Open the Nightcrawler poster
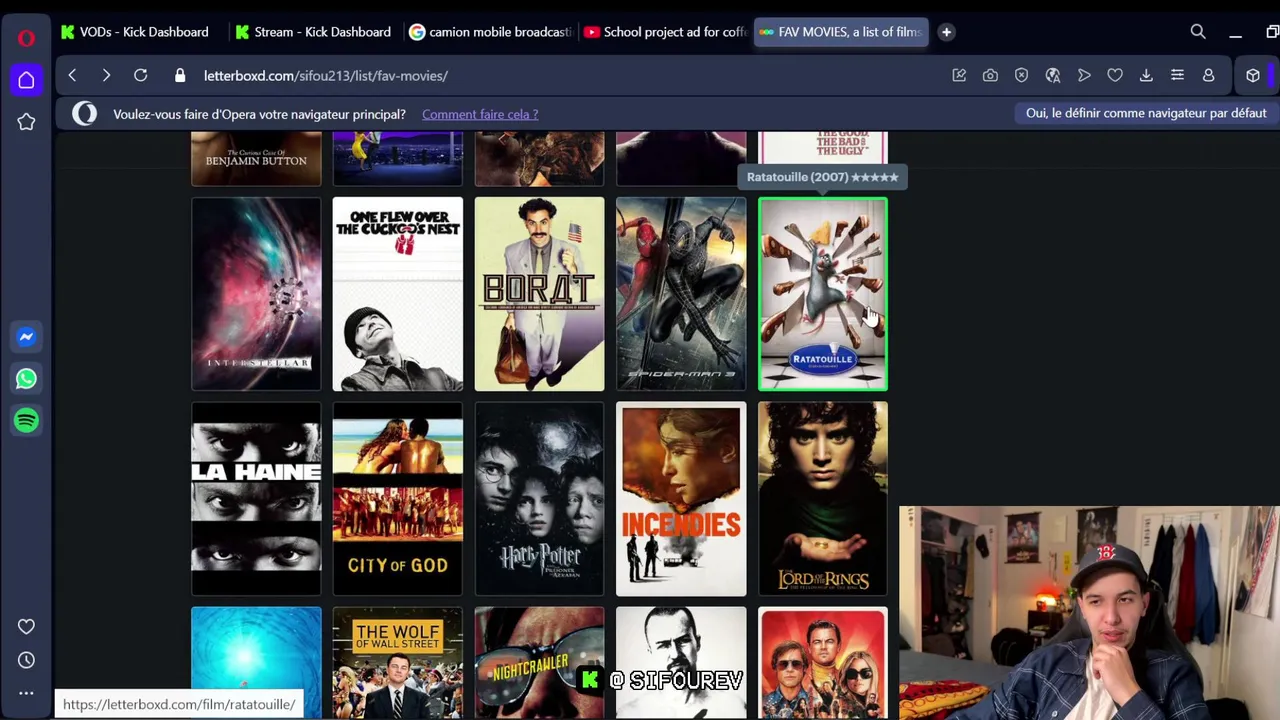 click(x=539, y=662)
